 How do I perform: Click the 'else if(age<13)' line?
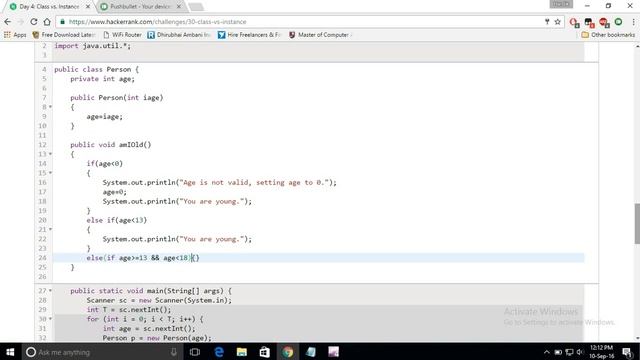[117, 220]
